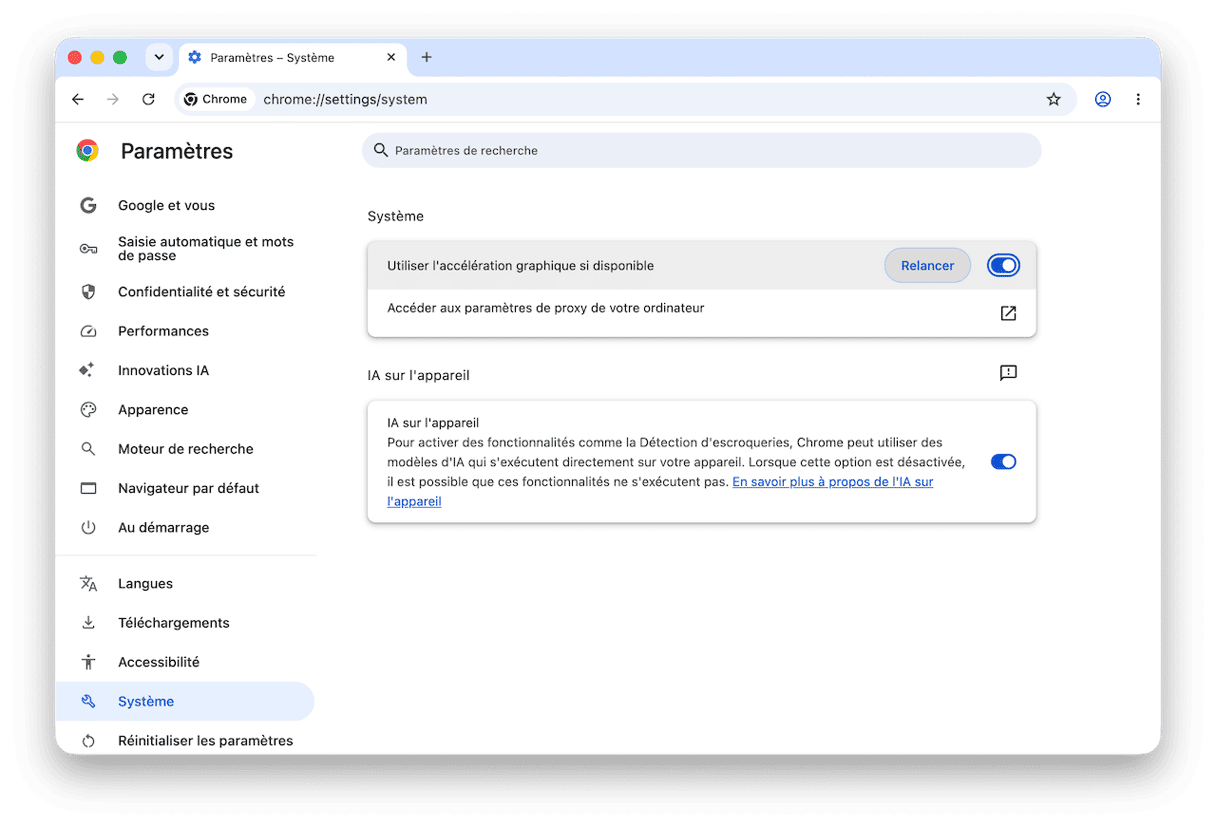Click the magnifier icon for Moteur de recherche
Image resolution: width=1216 pixels, height=827 pixels.
[88, 449]
